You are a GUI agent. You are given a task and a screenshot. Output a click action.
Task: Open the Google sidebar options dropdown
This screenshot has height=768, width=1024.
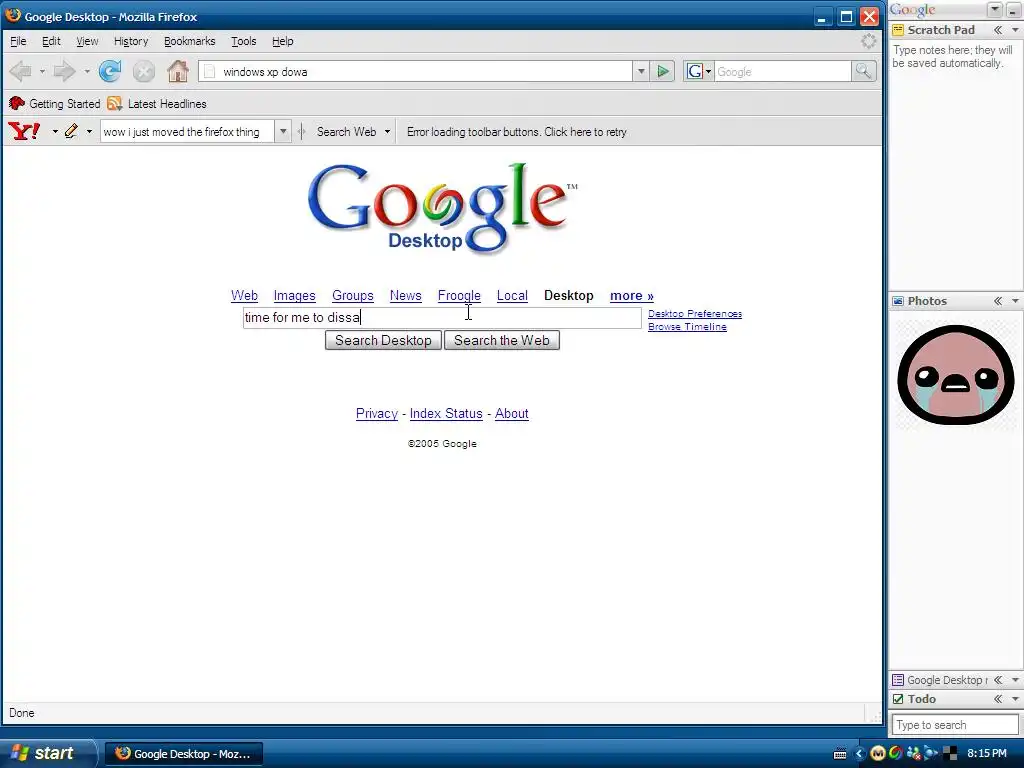pos(995,10)
